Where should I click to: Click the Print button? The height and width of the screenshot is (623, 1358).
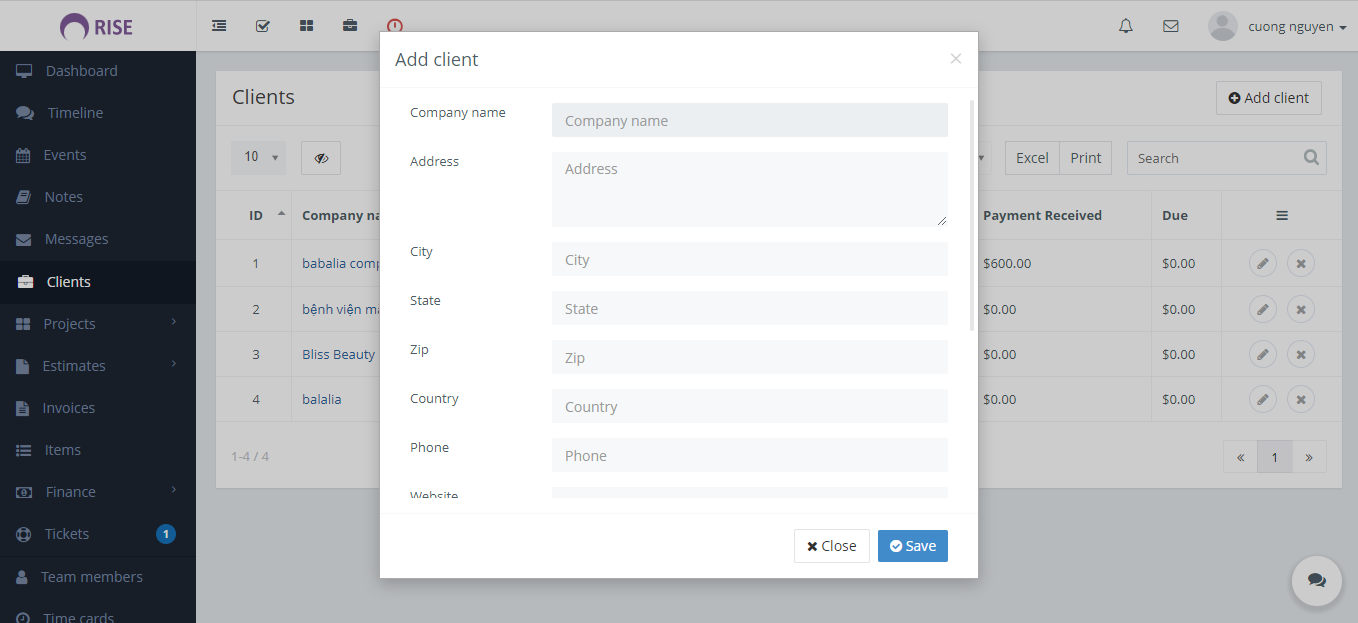[x=1086, y=158]
